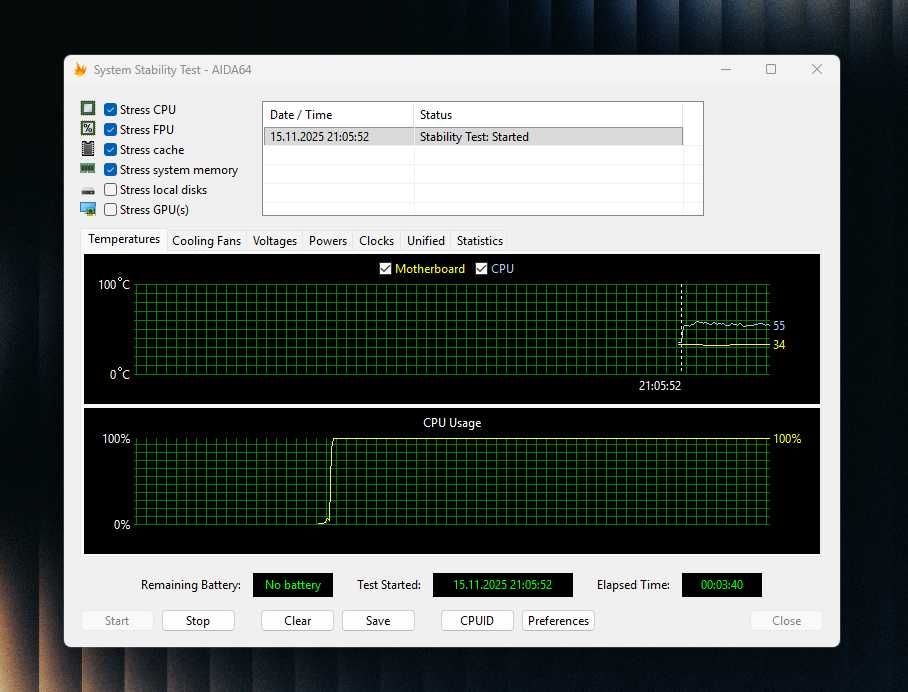Click the 100% CPU usage value label
This screenshot has height=692, width=908.
point(787,439)
